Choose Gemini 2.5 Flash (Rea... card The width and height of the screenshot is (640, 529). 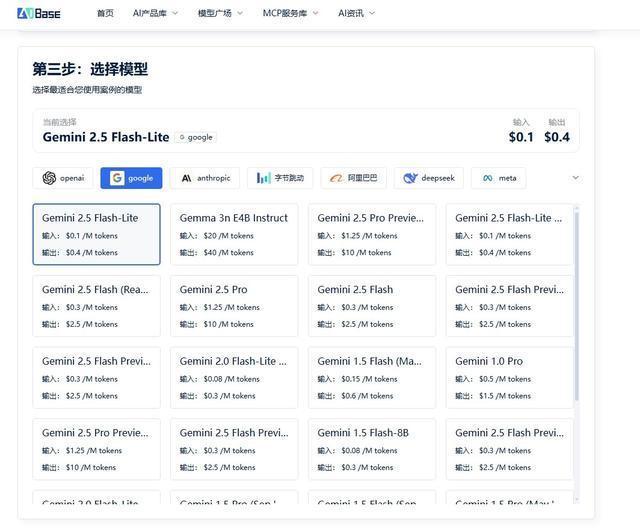click(96, 306)
